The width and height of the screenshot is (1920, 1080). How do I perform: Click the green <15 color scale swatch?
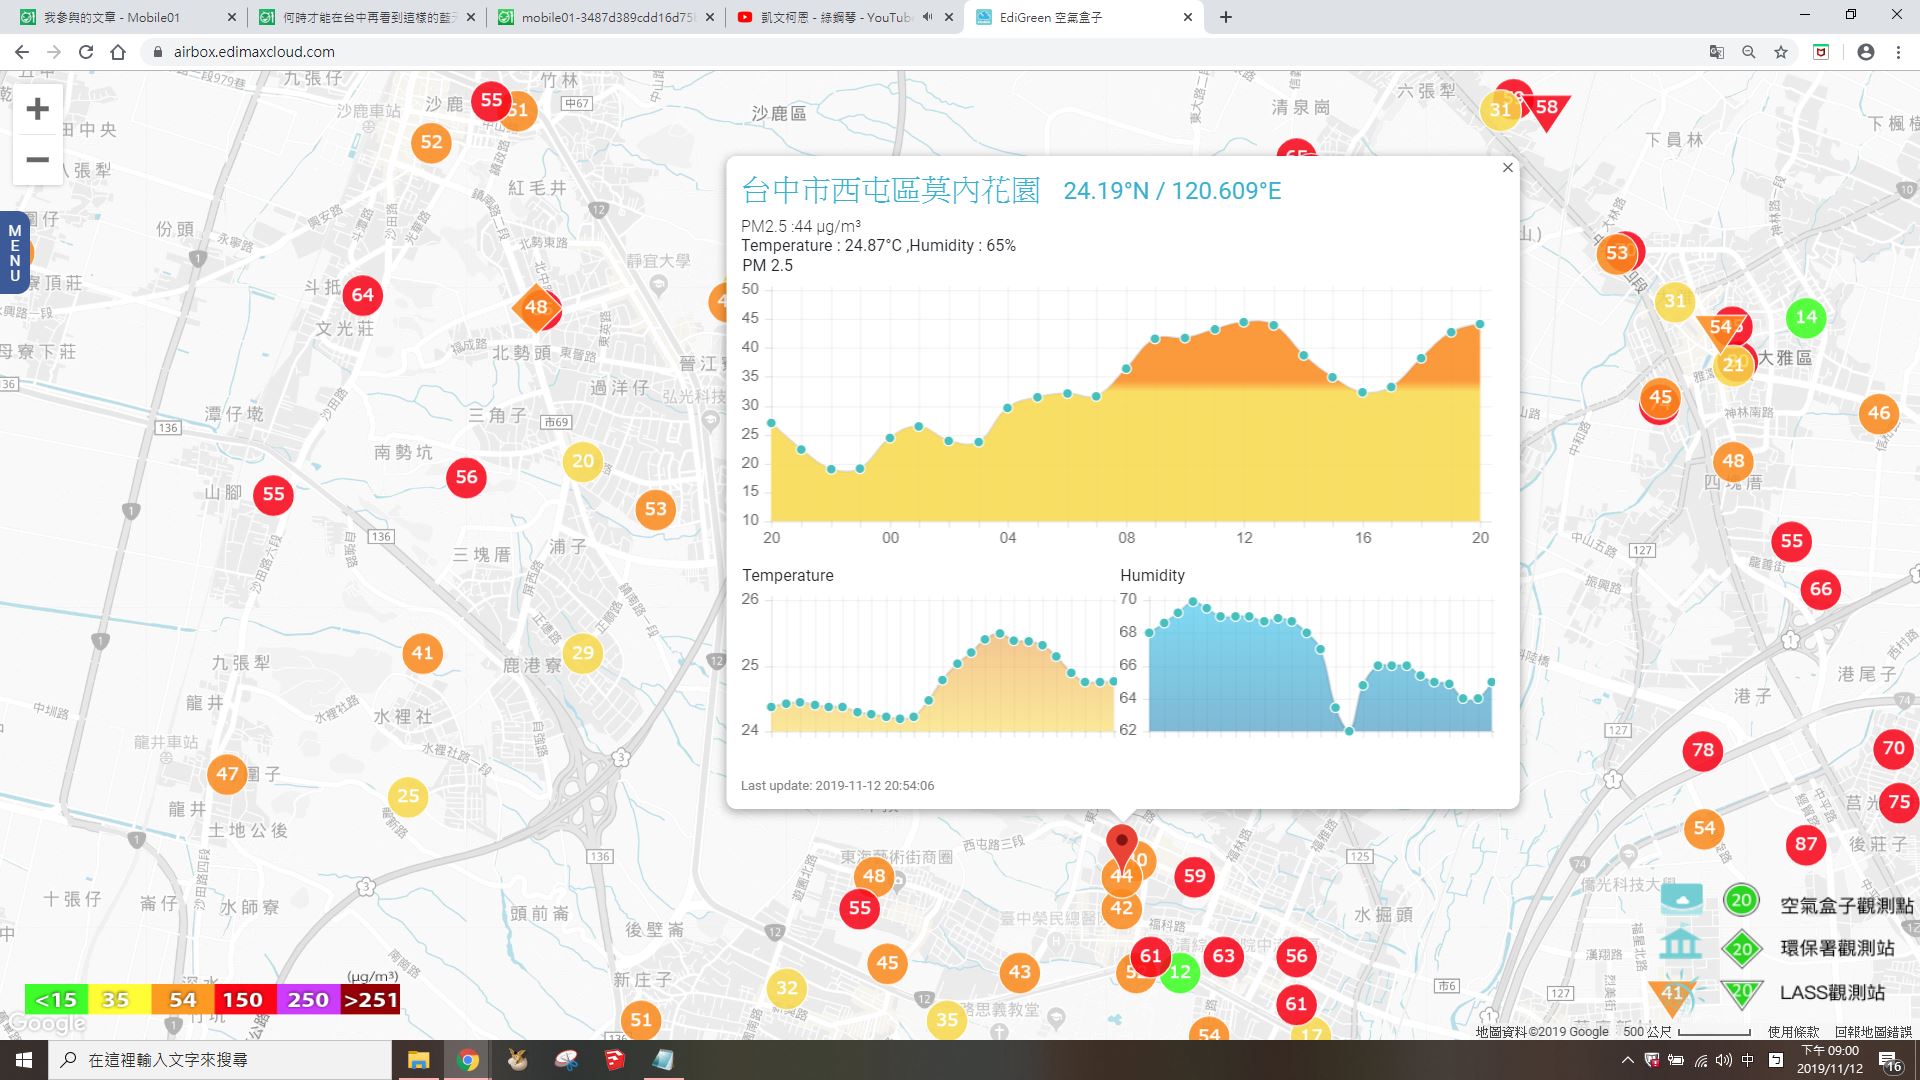[56, 999]
